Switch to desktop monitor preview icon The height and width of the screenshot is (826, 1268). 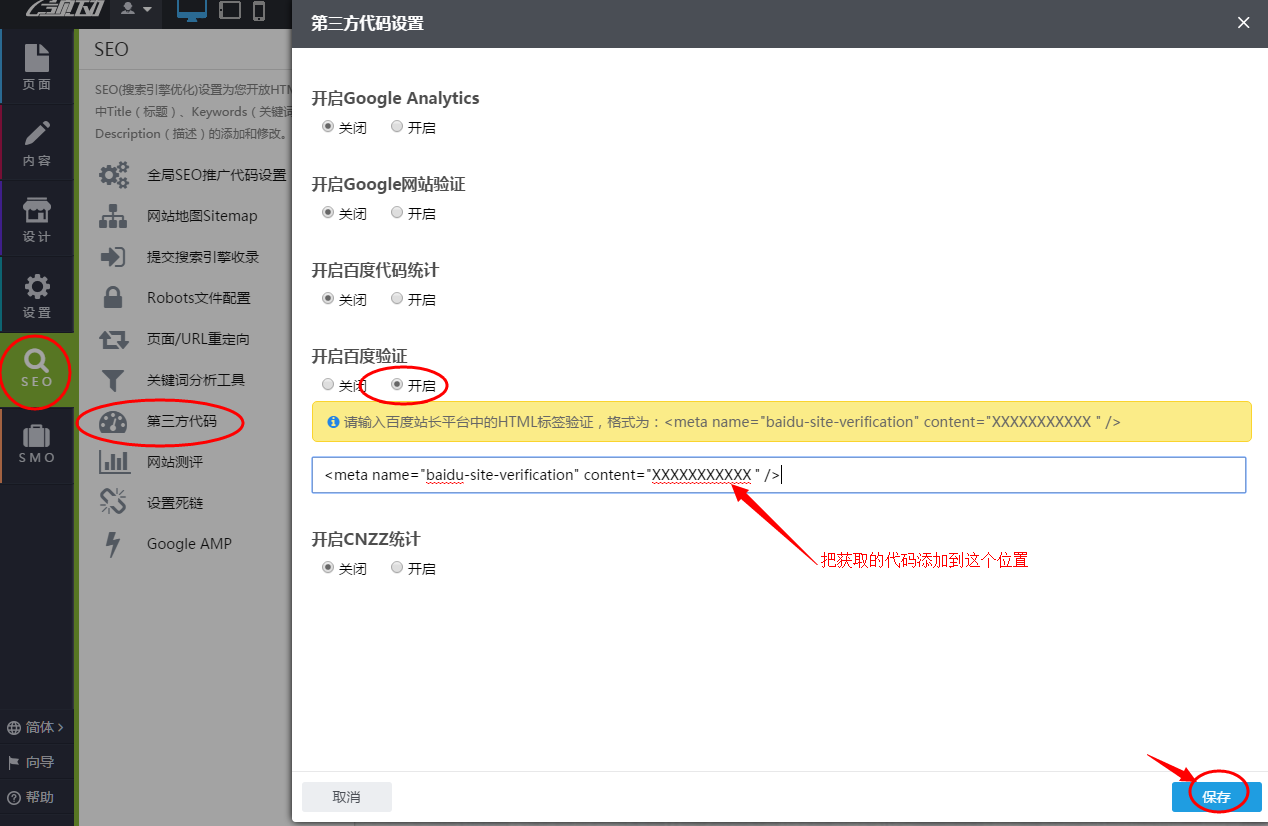click(x=191, y=11)
